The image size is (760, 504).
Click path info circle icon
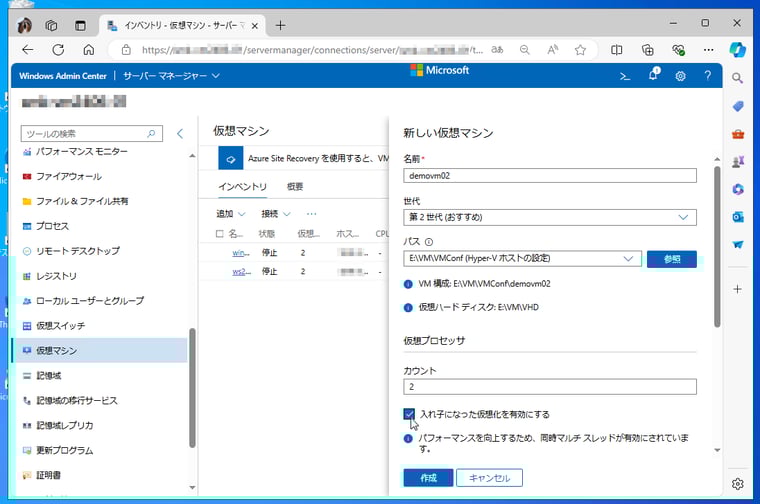[x=429, y=242]
